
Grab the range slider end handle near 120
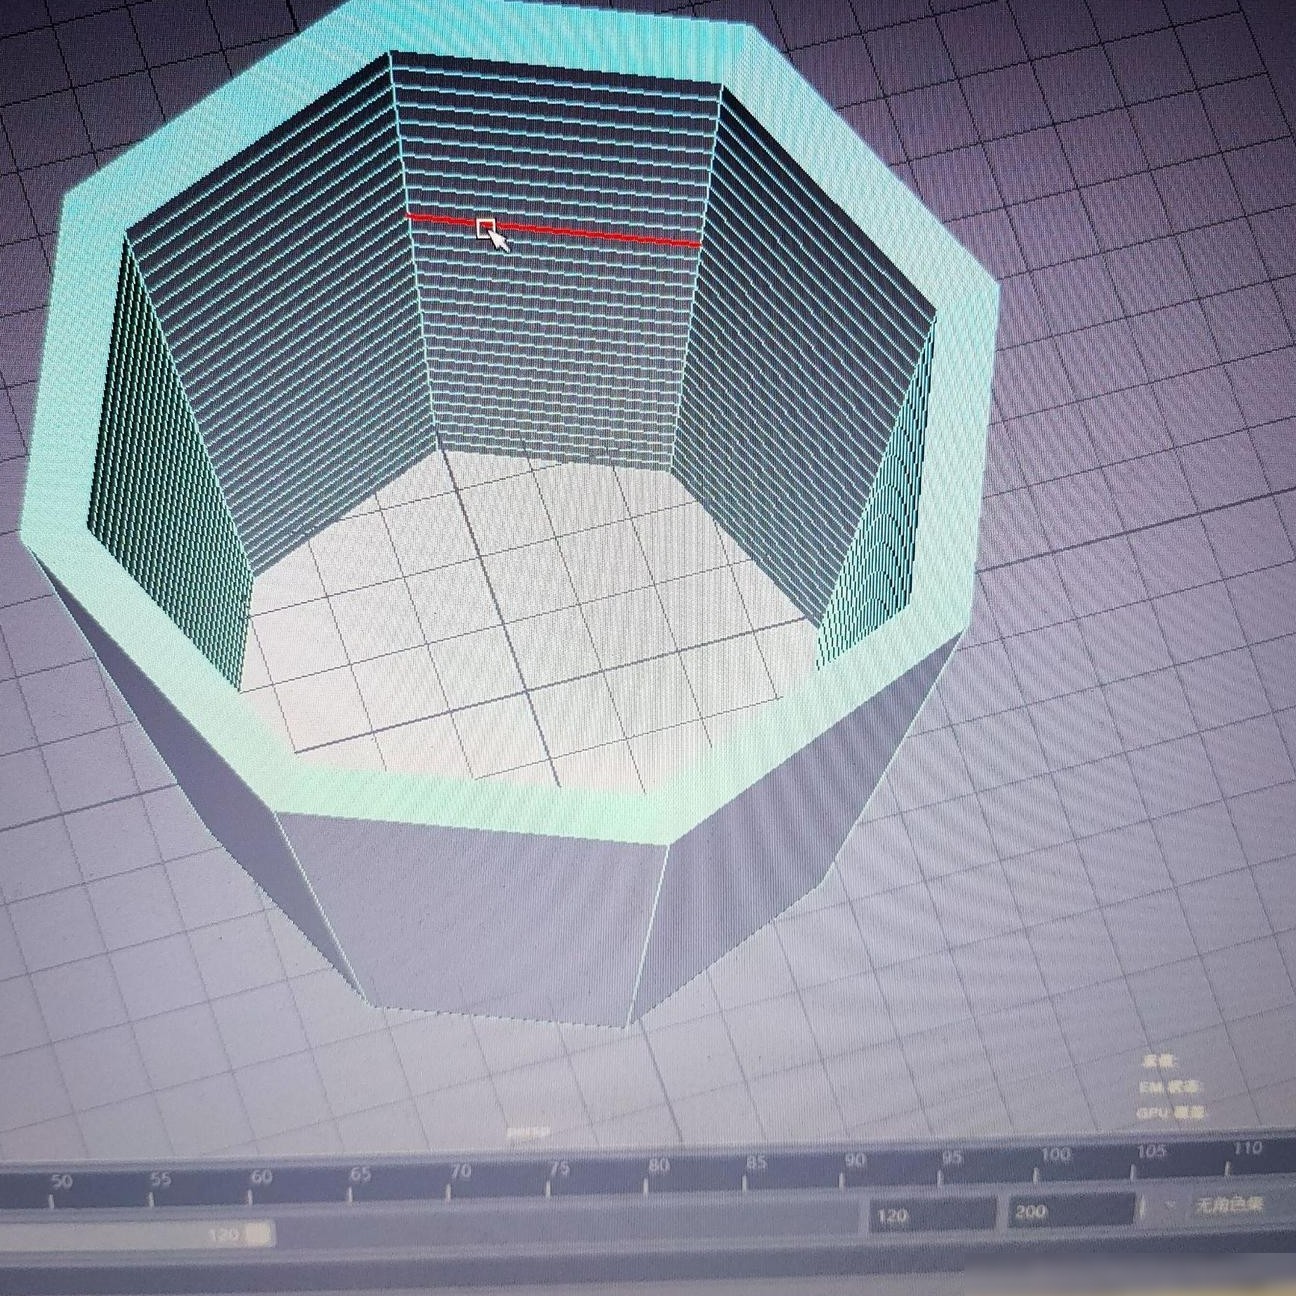[x=258, y=1234]
